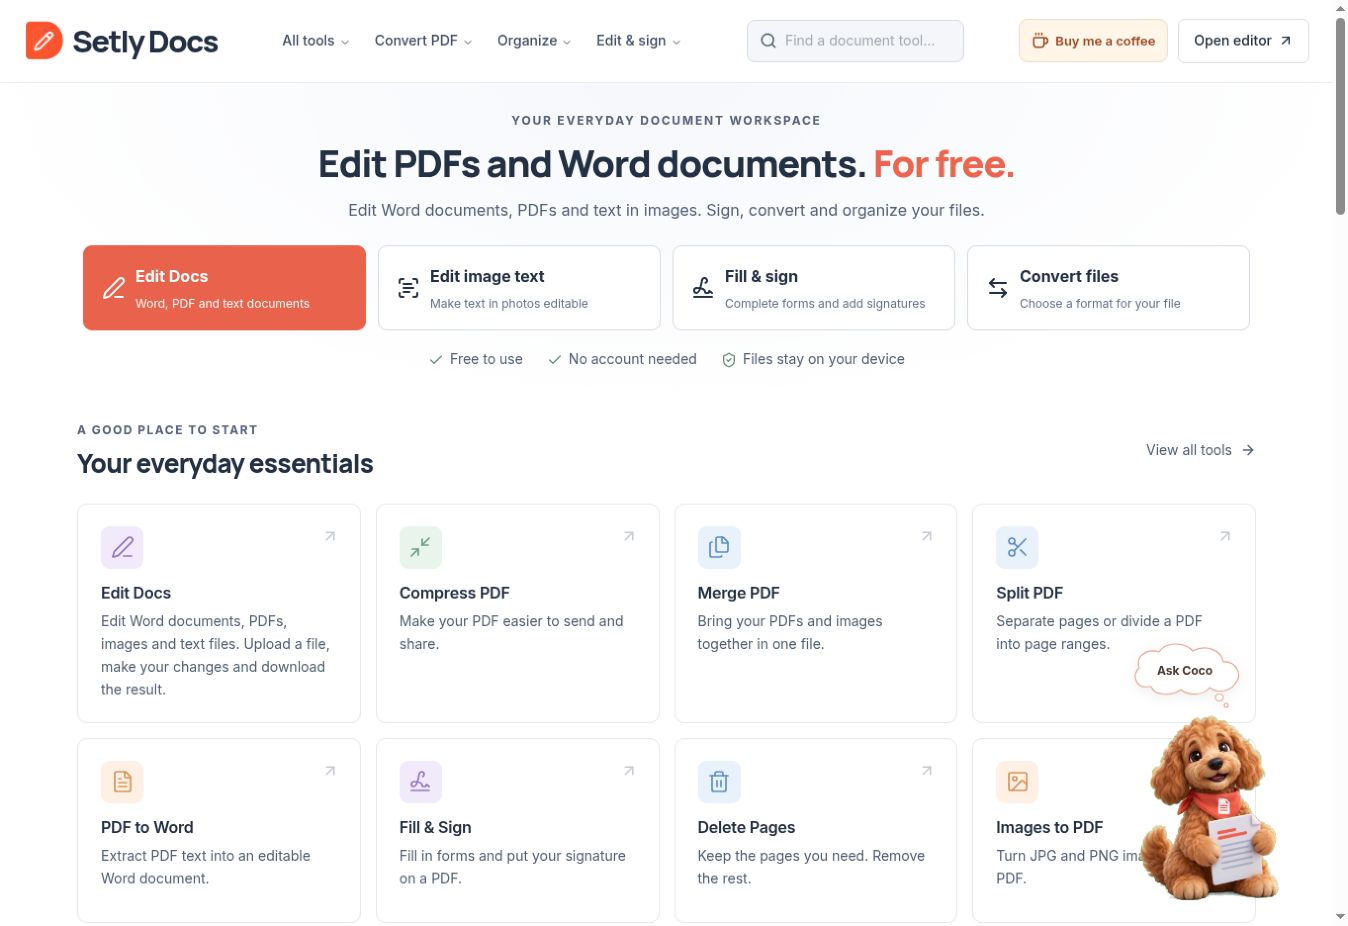The width and height of the screenshot is (1348, 926).
Task: Click the scrollbar down arrow
Action: tap(1340, 917)
